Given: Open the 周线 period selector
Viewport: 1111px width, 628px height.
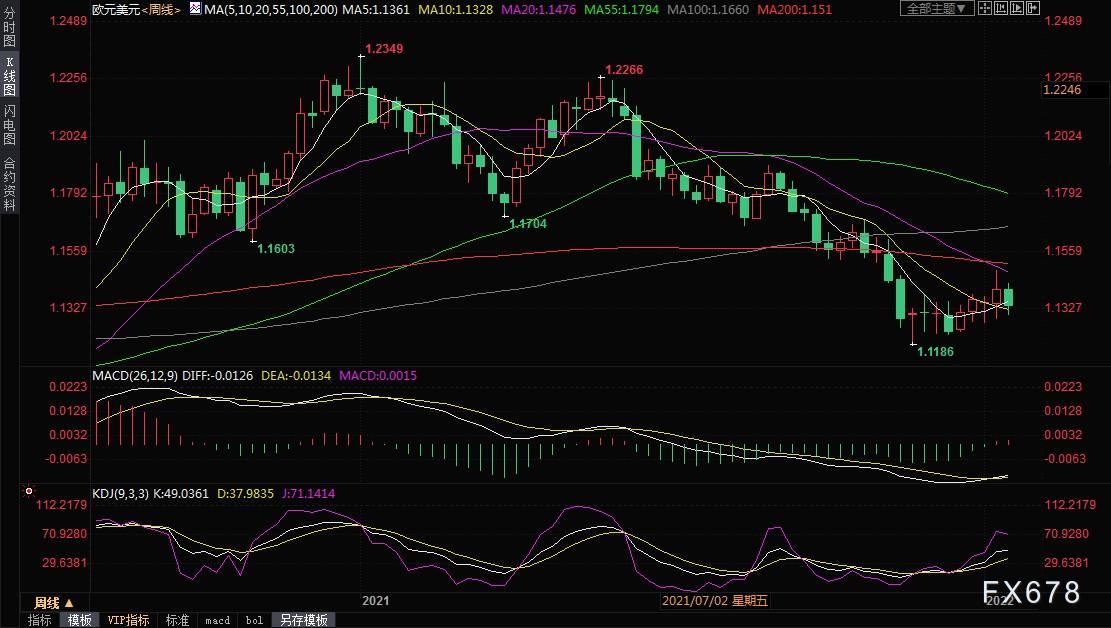Looking at the screenshot, I should (54, 603).
